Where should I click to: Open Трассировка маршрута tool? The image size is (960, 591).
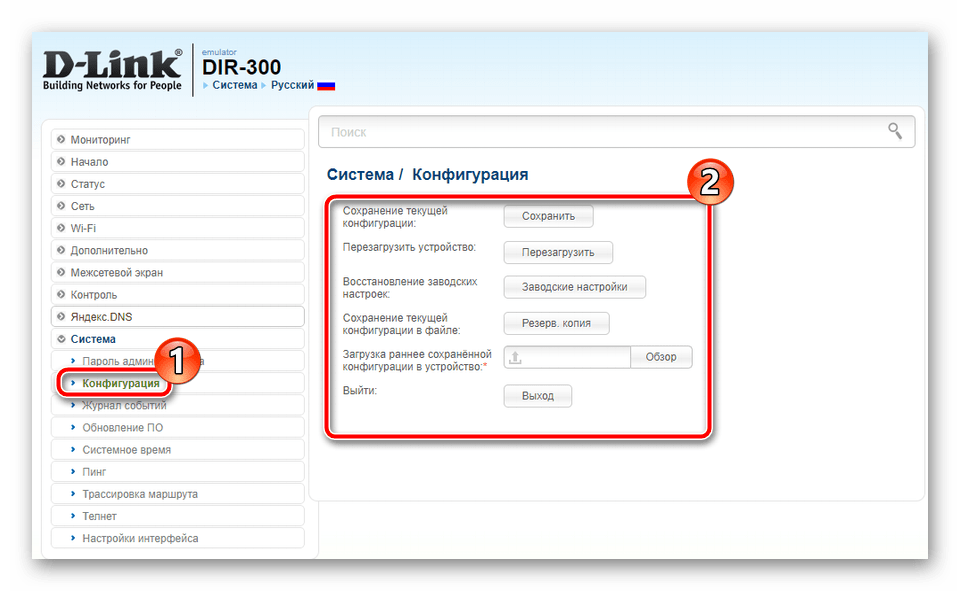178,494
